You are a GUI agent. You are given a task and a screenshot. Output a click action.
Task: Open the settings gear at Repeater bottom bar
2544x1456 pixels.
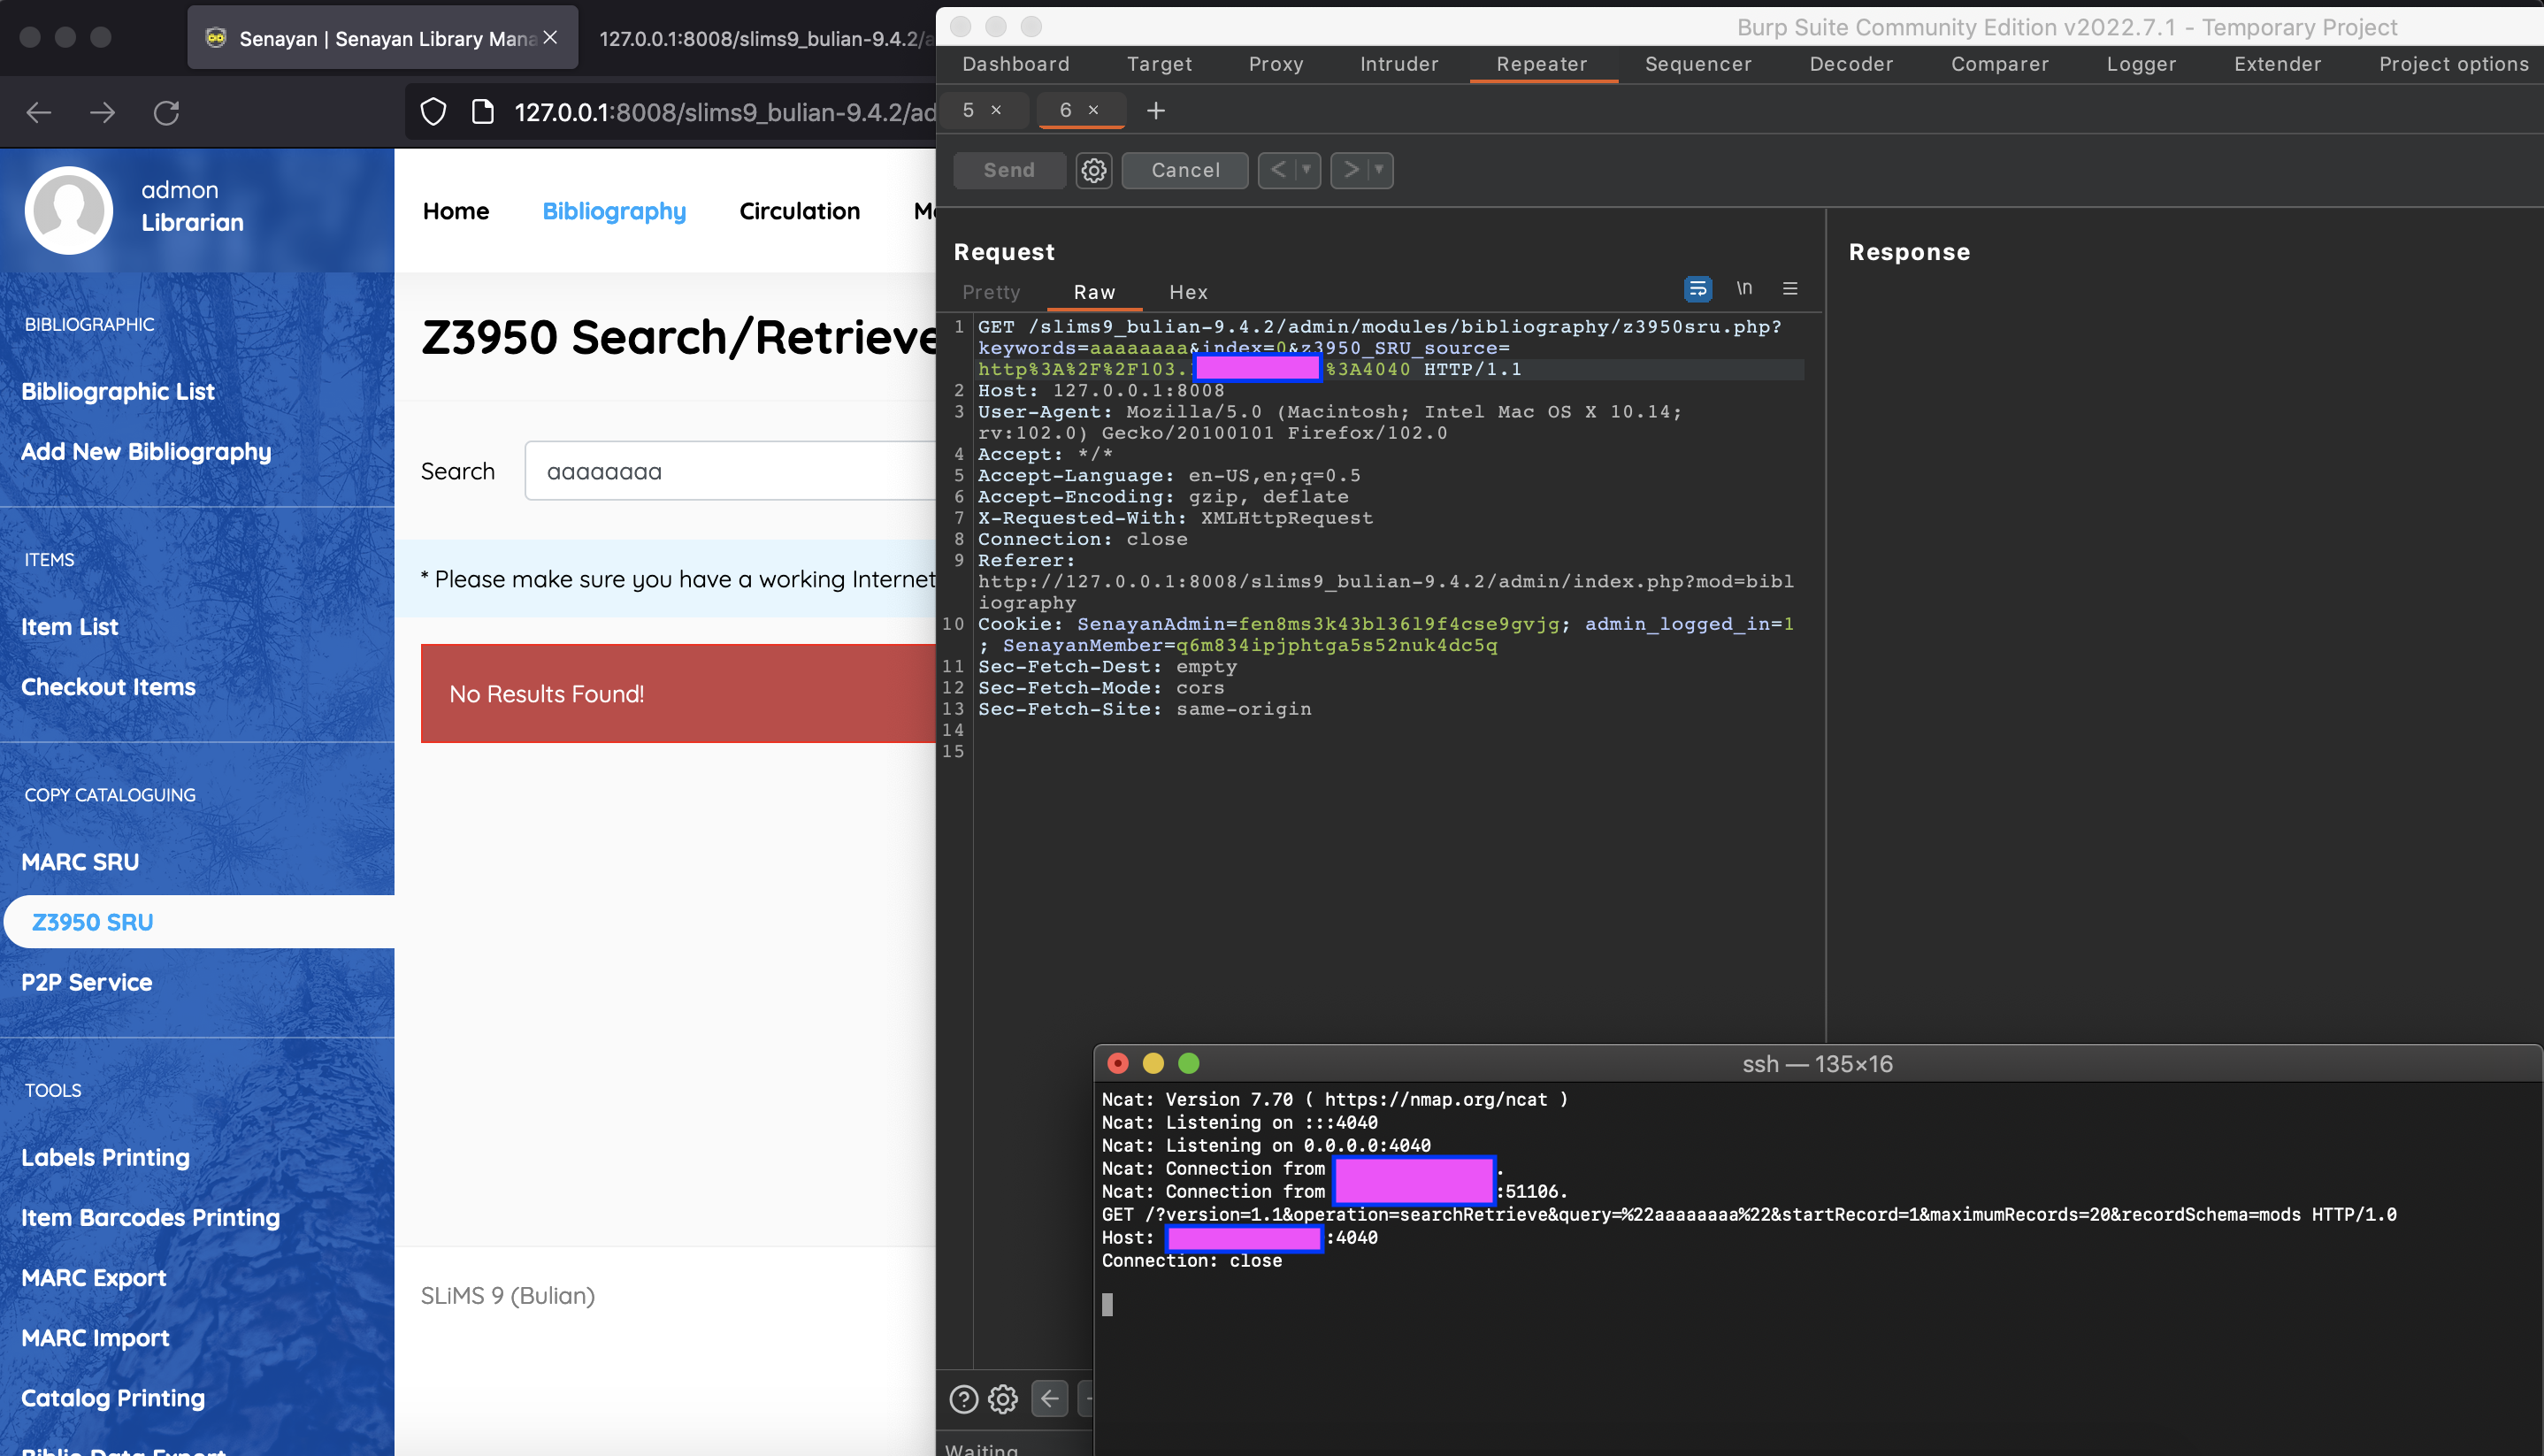[1002, 1399]
